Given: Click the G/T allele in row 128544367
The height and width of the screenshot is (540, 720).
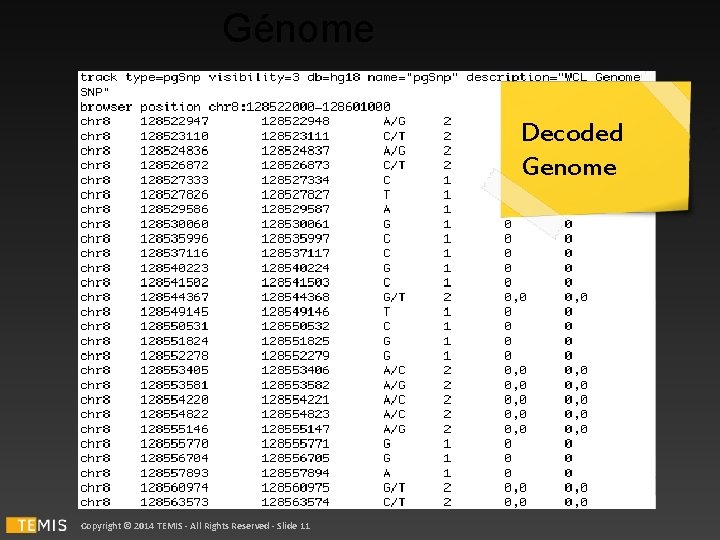Looking at the screenshot, I should (x=394, y=297).
